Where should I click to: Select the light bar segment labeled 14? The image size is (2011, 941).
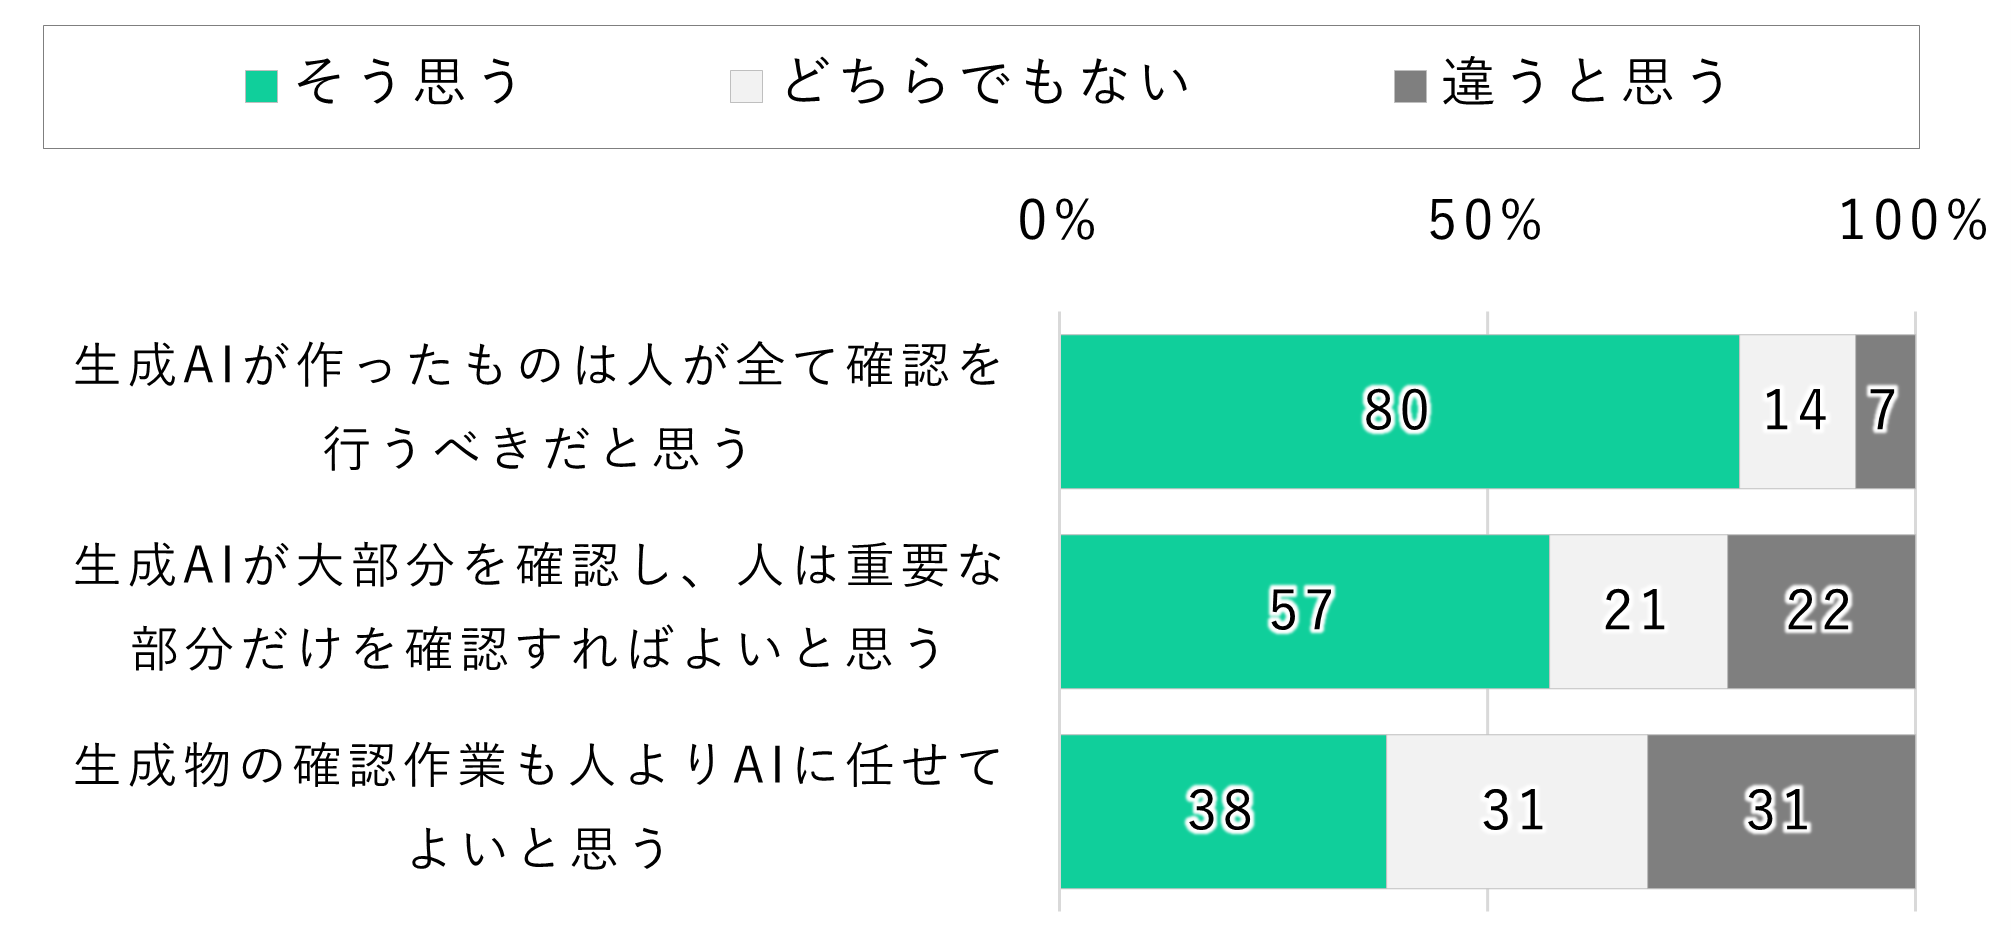[1796, 411]
